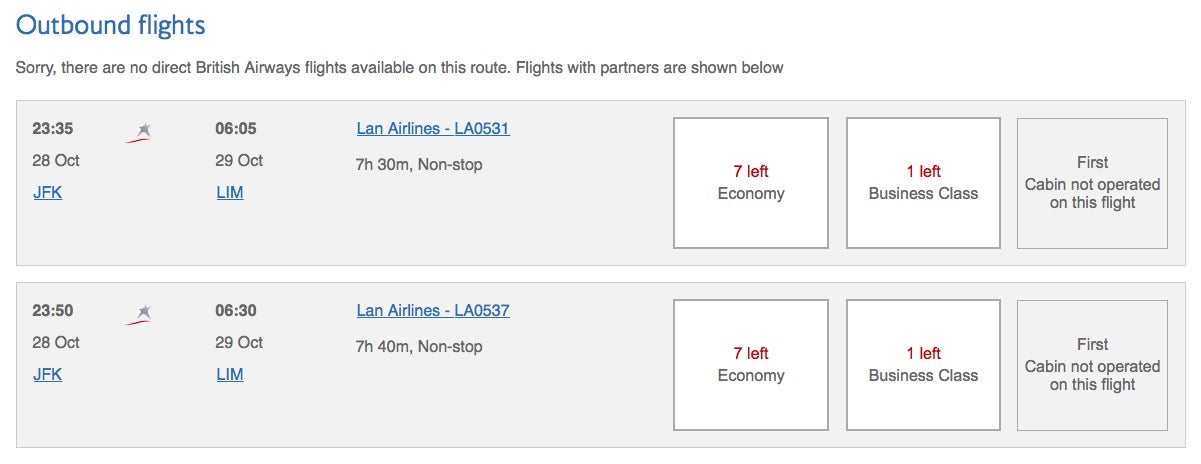Click the "7h 30m, Non-stop" duration text
The width and height of the screenshot is (1201, 464).
419,165
